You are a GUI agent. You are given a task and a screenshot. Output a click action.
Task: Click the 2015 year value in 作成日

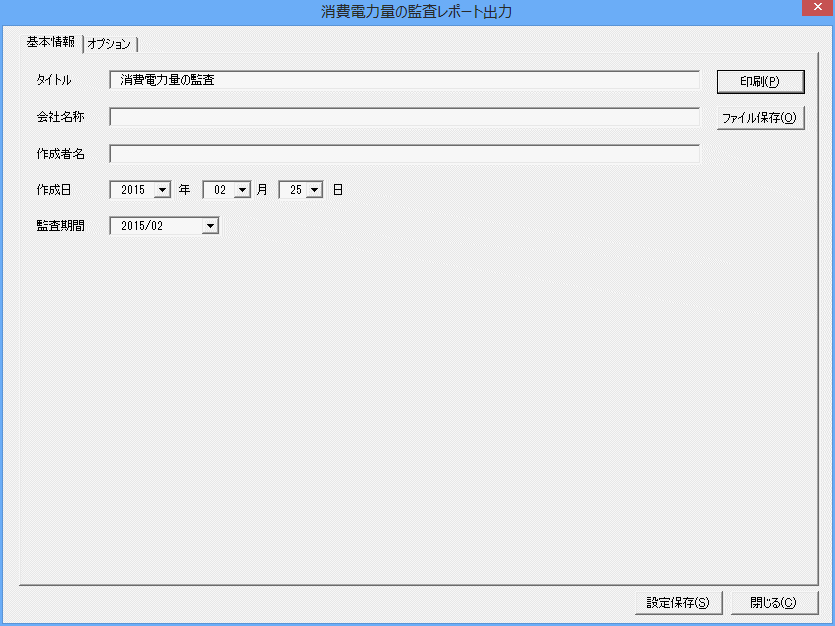click(x=133, y=190)
